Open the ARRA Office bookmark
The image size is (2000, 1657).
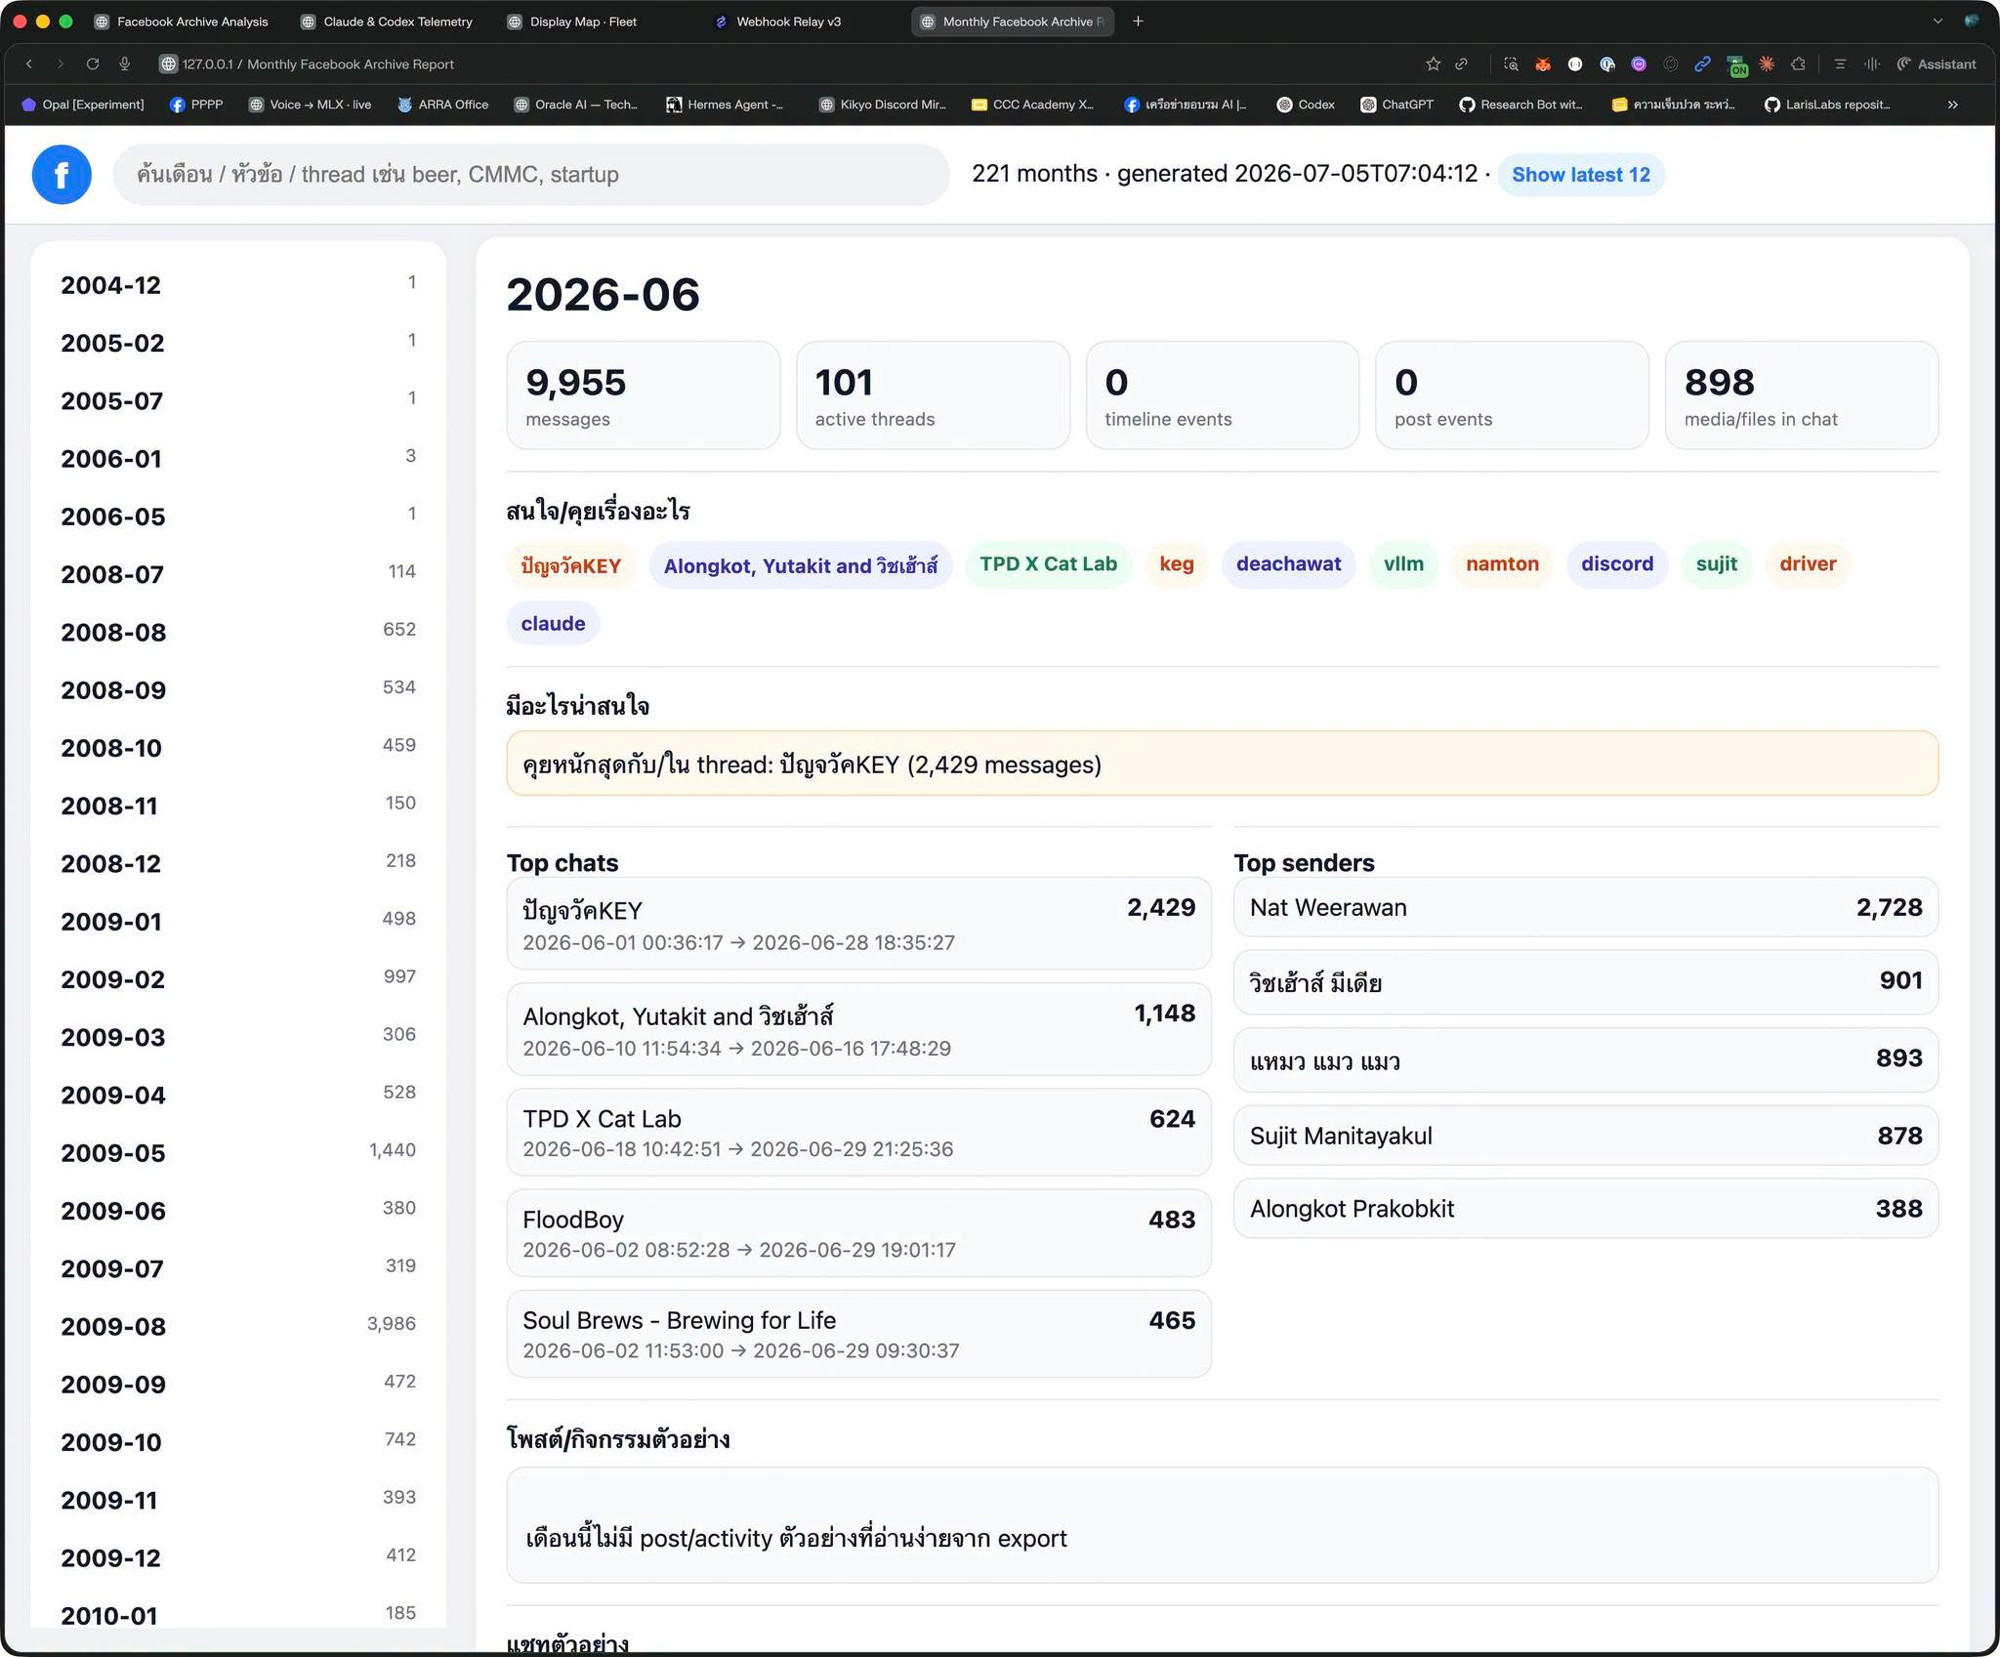pyautogui.click(x=442, y=104)
